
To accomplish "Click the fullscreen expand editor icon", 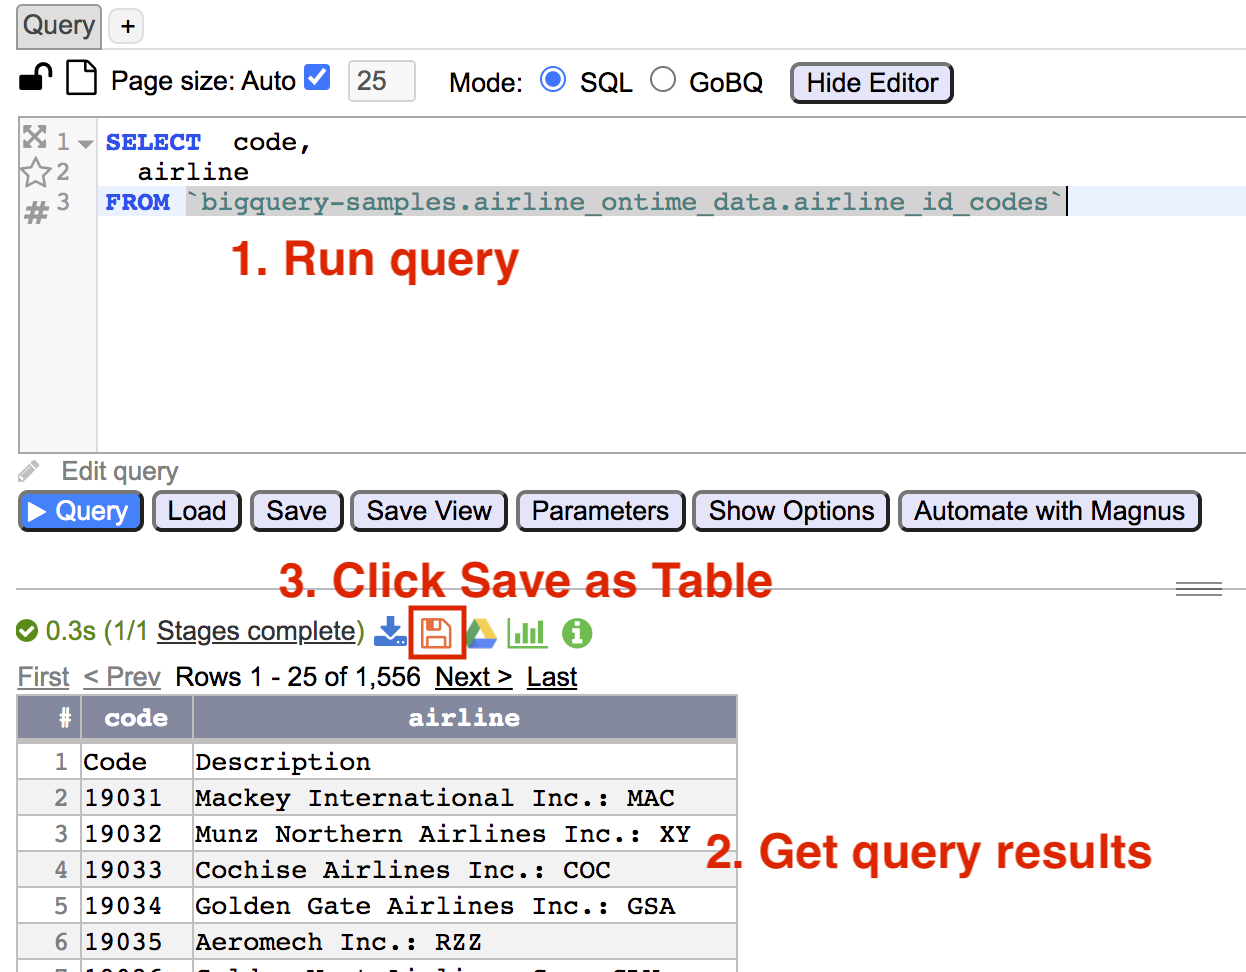I will tap(35, 137).
